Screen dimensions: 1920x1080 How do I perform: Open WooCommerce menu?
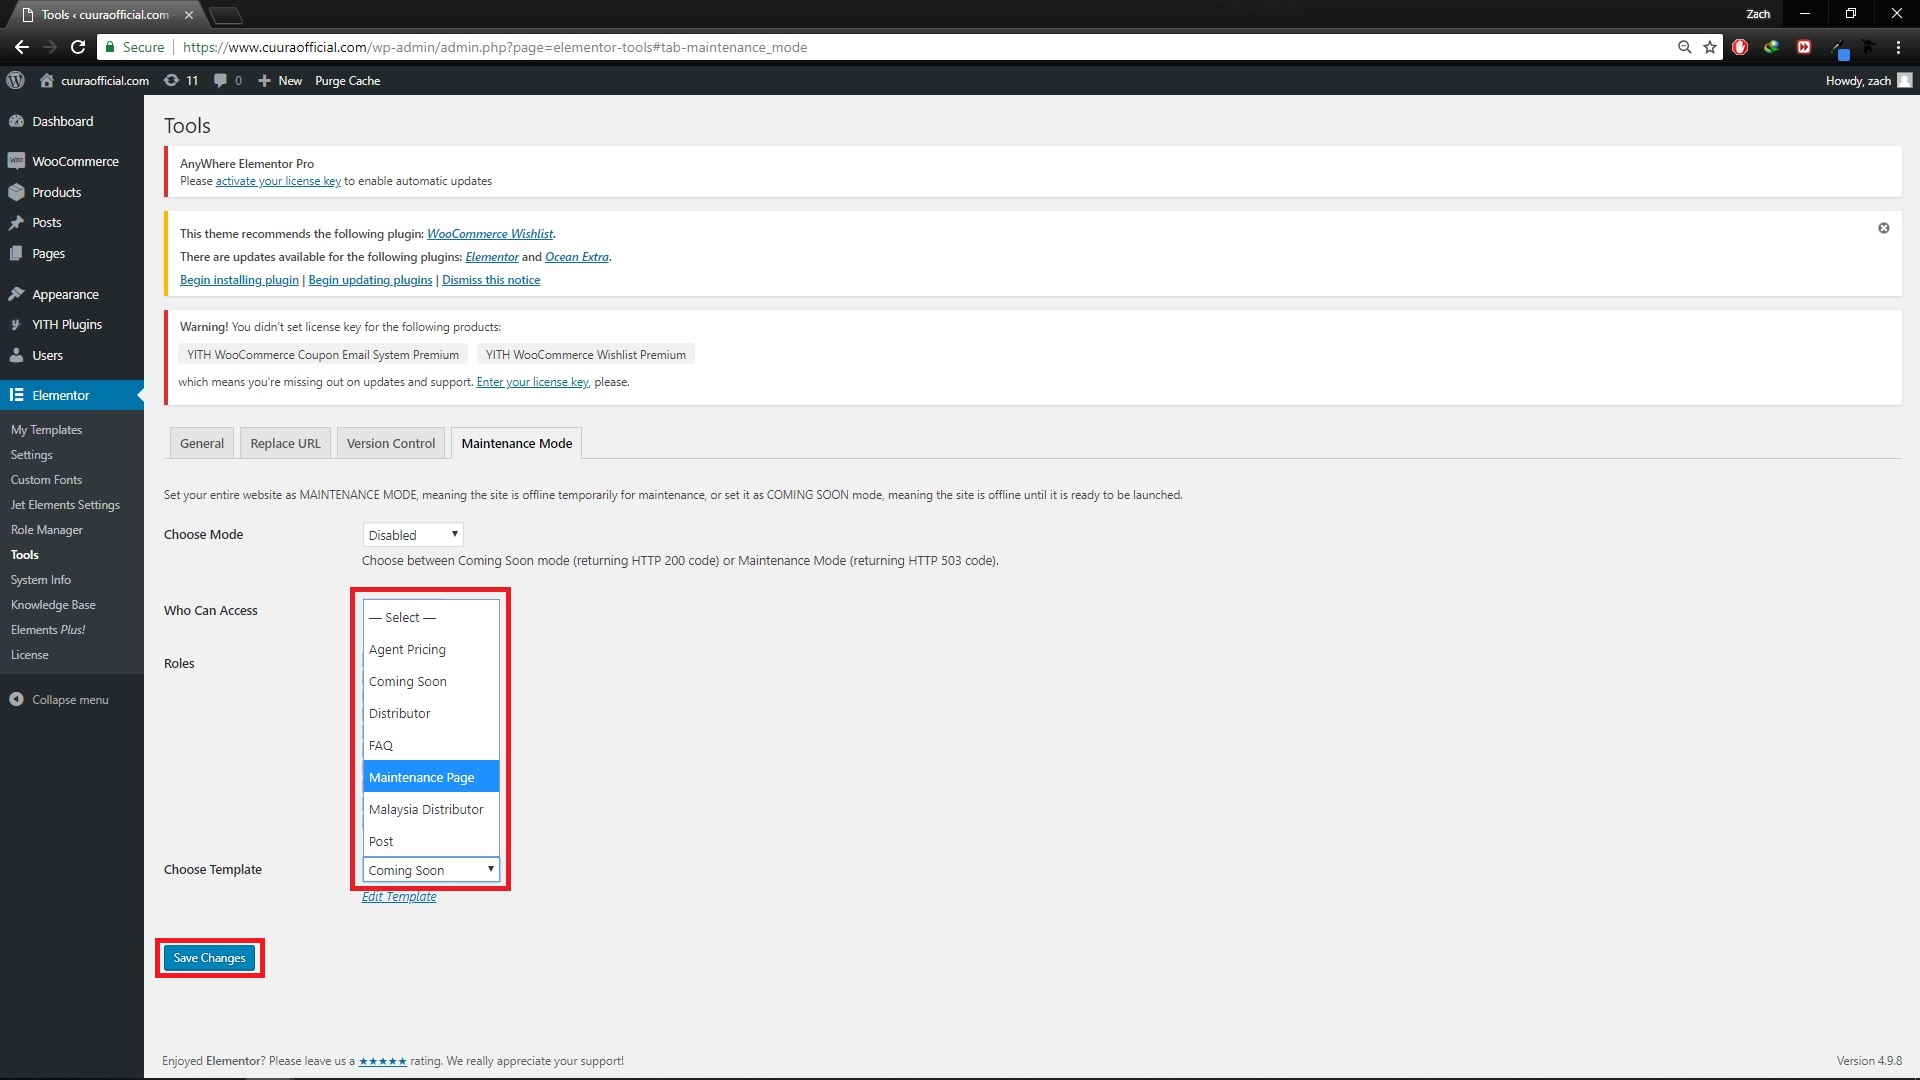72,161
